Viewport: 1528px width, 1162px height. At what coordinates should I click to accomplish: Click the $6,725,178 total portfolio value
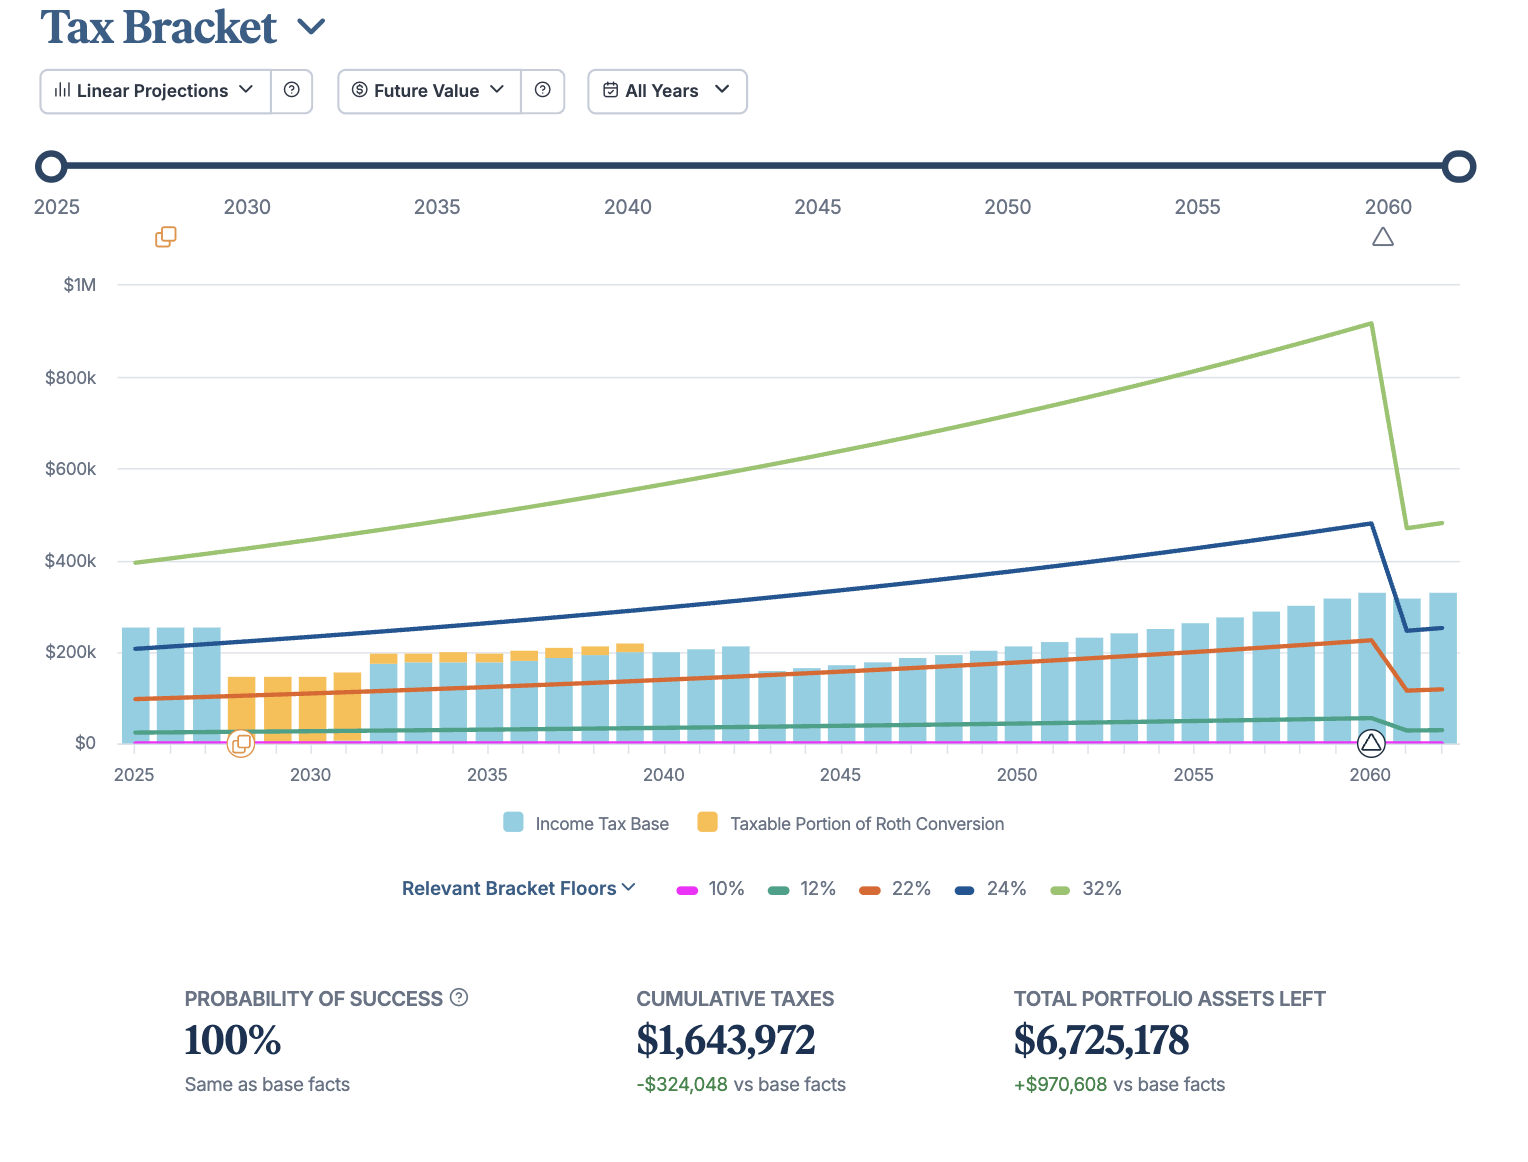[1101, 1040]
